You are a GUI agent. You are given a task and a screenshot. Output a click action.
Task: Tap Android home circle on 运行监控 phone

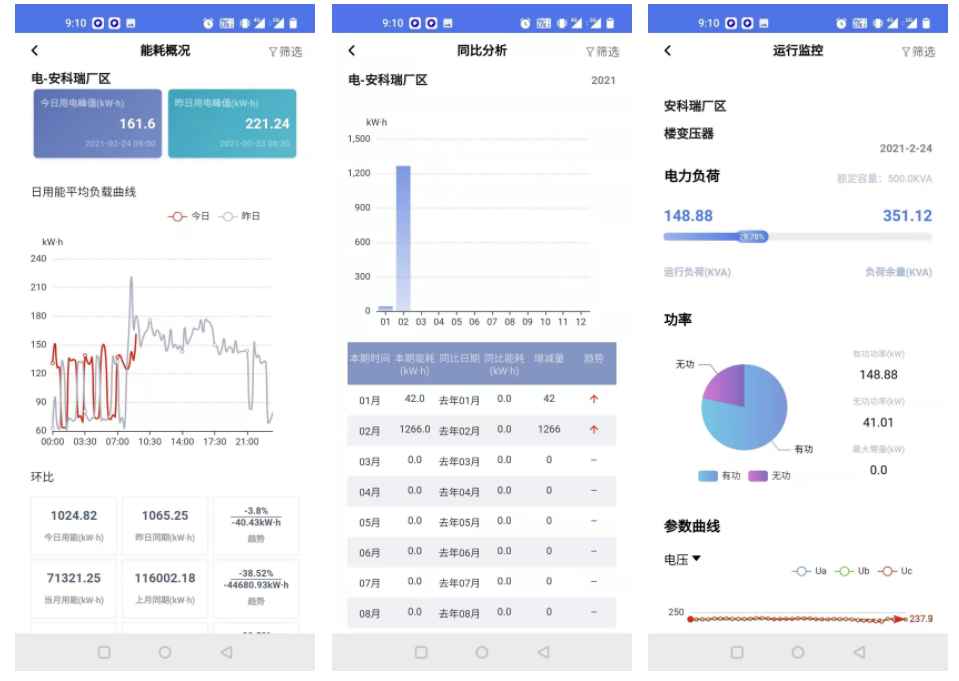798,652
